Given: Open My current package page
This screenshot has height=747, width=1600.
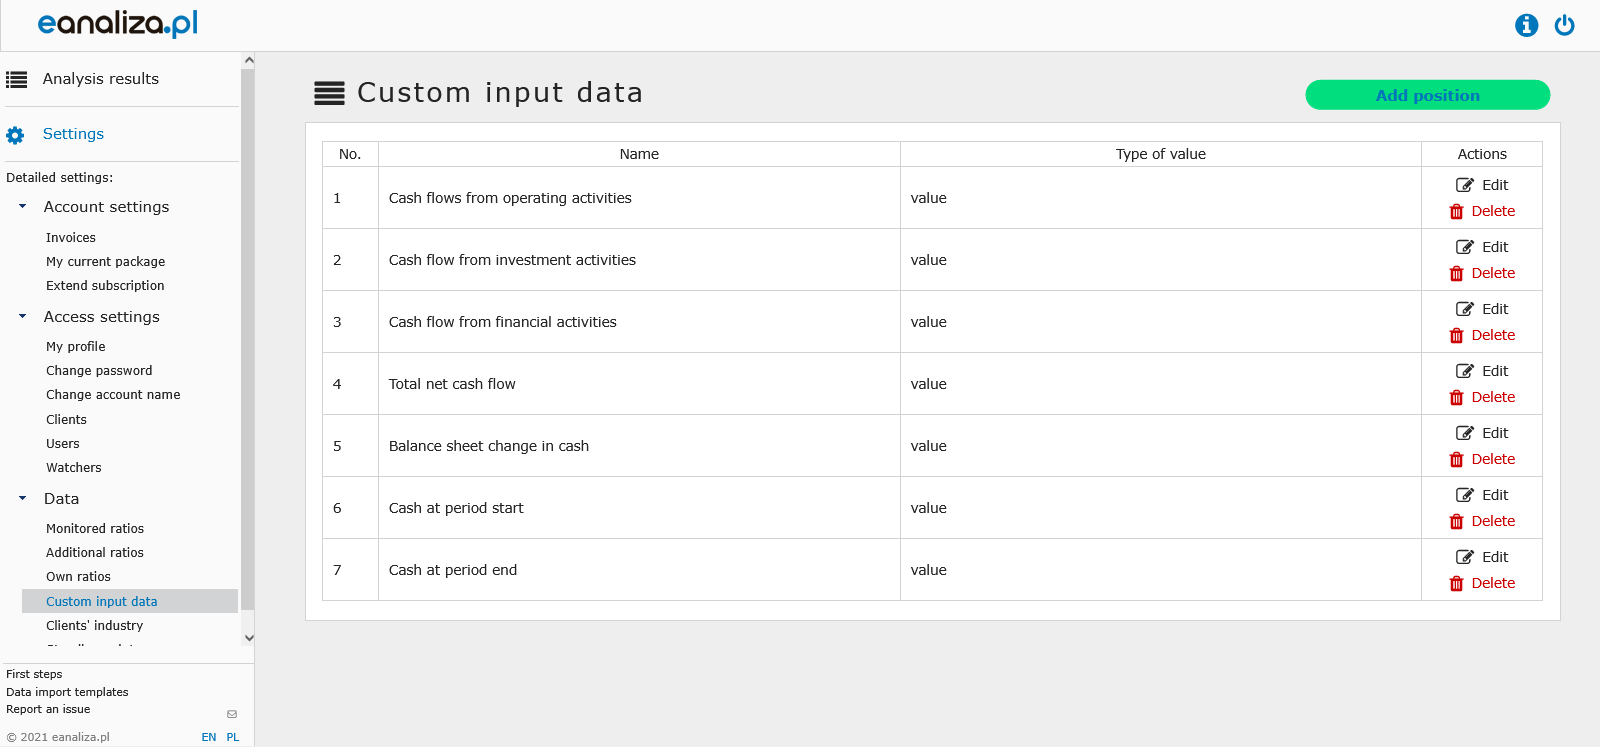Looking at the screenshot, I should click(x=106, y=262).
